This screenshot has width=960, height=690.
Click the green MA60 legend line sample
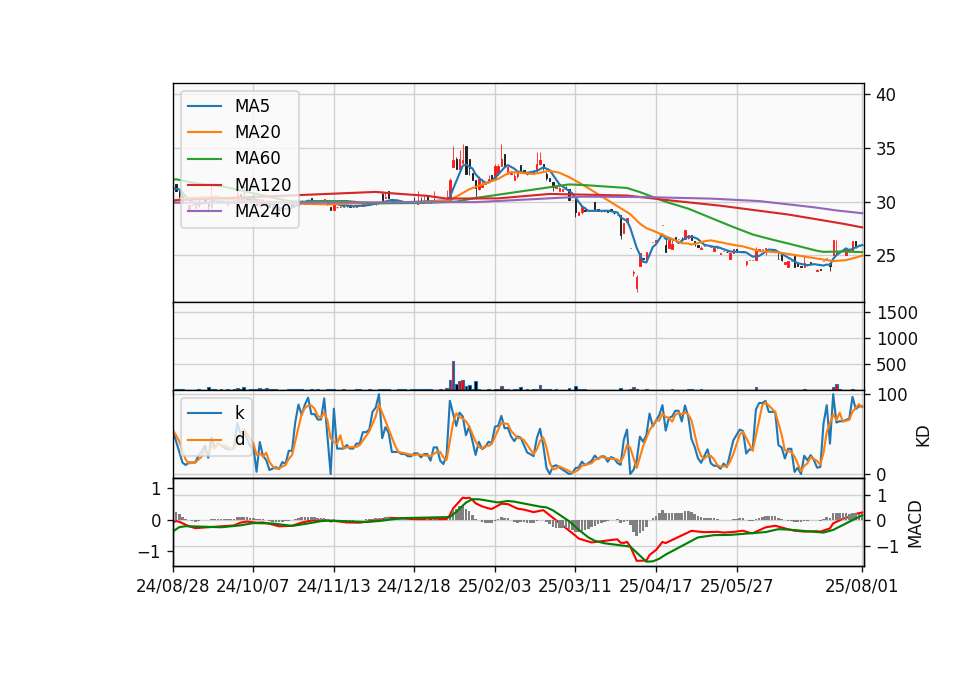(204, 159)
